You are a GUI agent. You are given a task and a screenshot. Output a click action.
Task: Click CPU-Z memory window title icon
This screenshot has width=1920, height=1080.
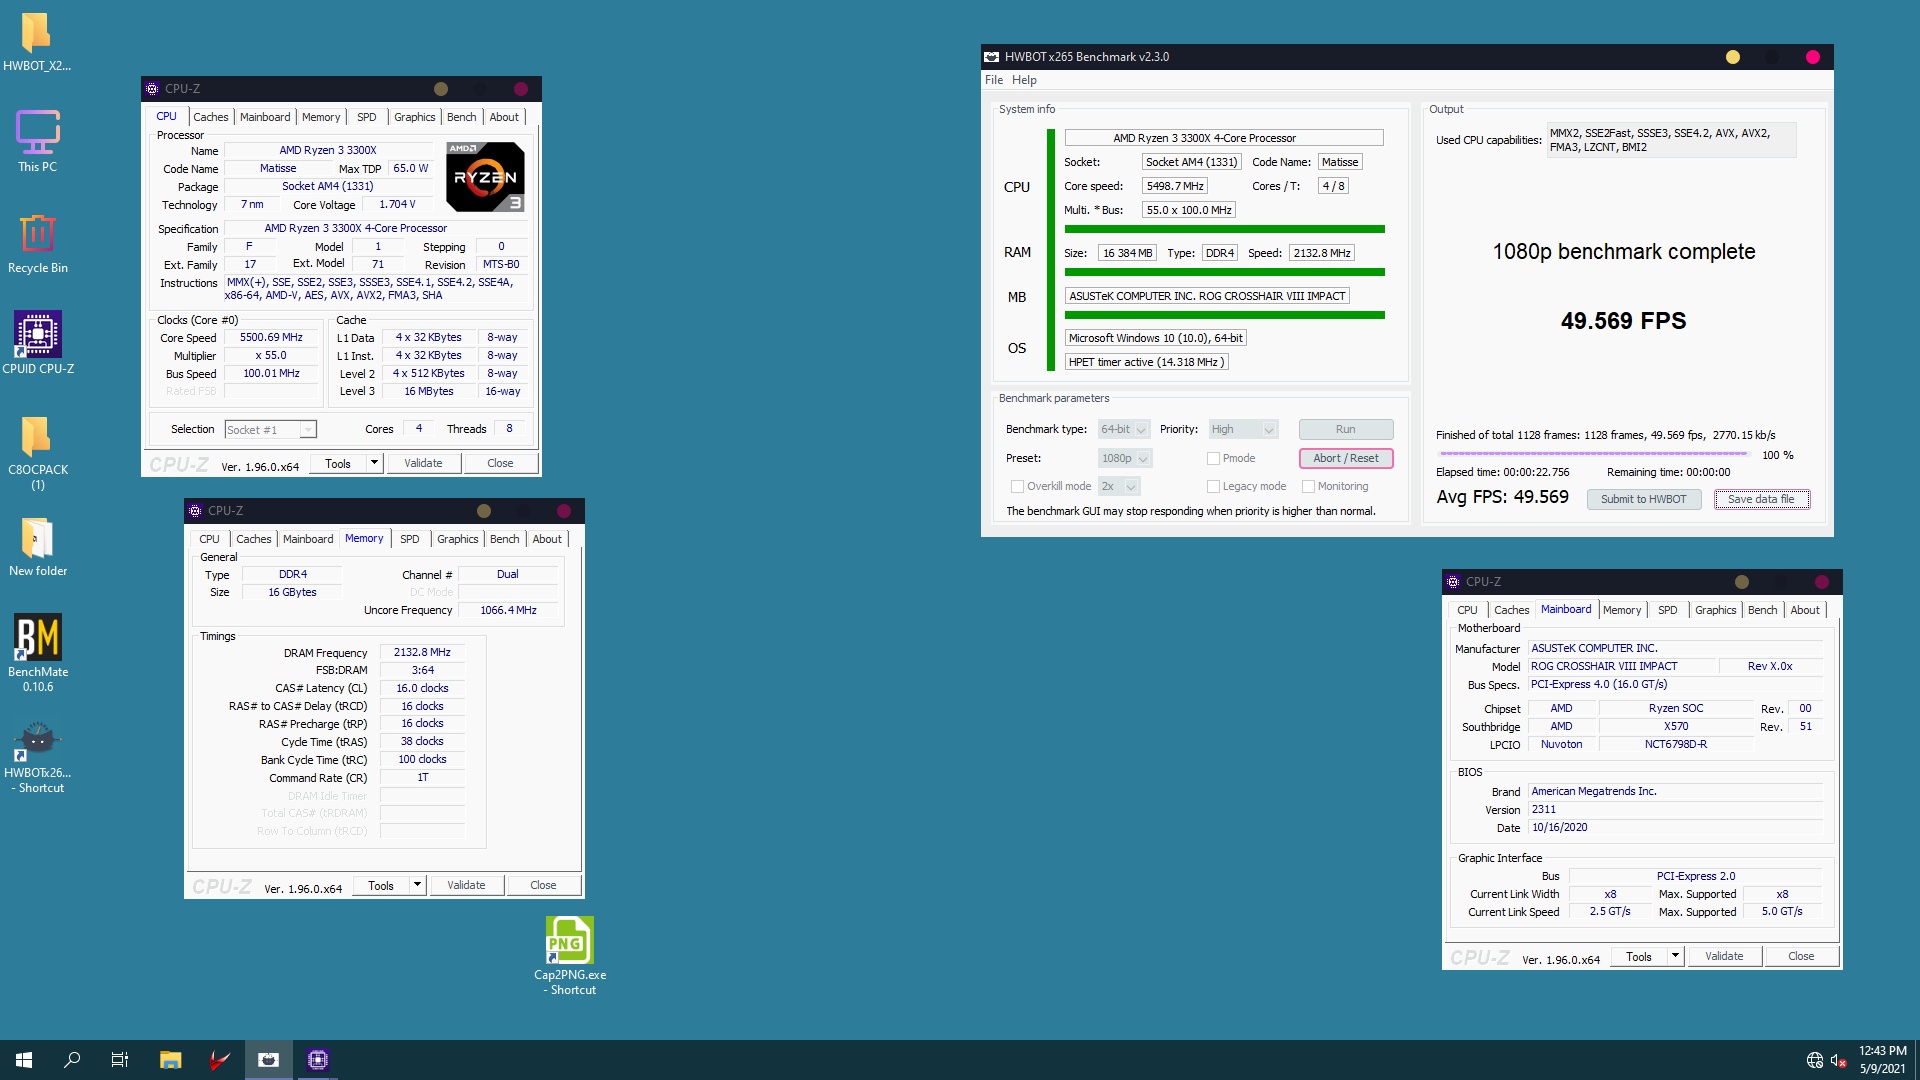point(195,511)
